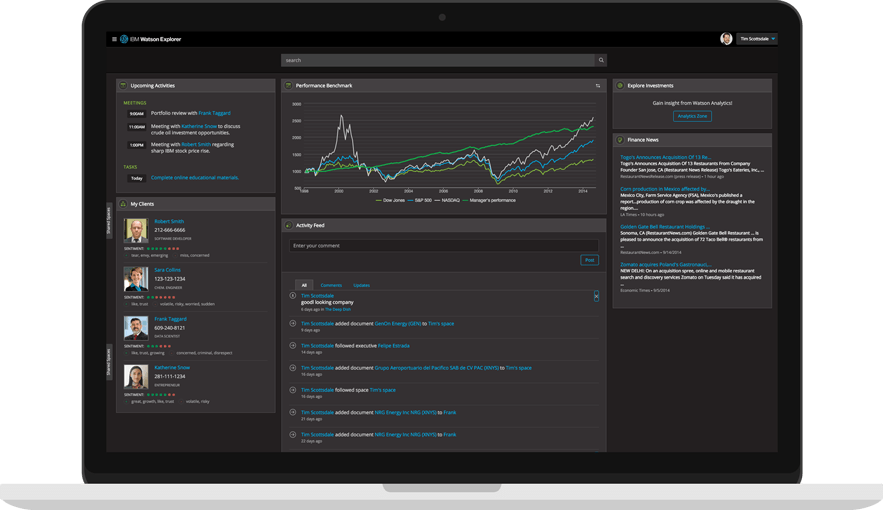Open Tim Scottsdale user avatar

tap(726, 39)
